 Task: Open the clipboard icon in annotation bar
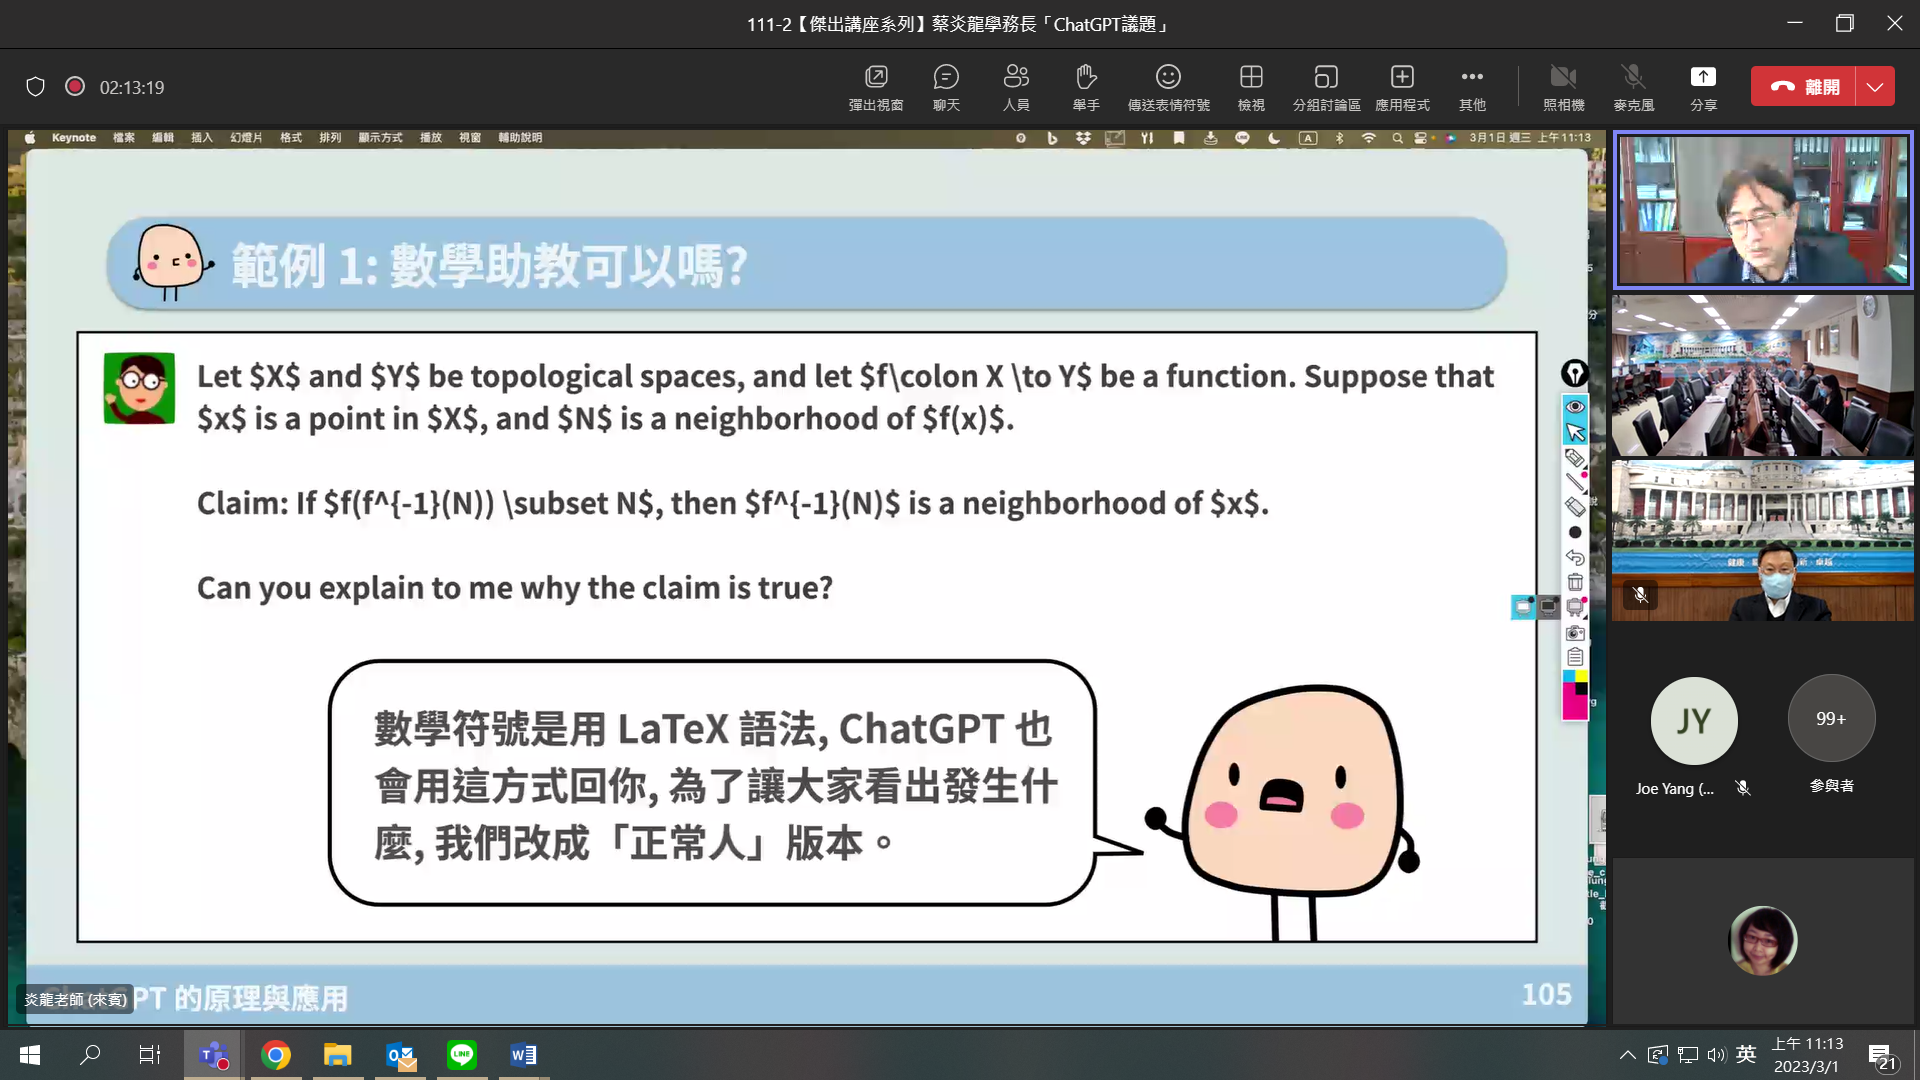(x=1575, y=657)
